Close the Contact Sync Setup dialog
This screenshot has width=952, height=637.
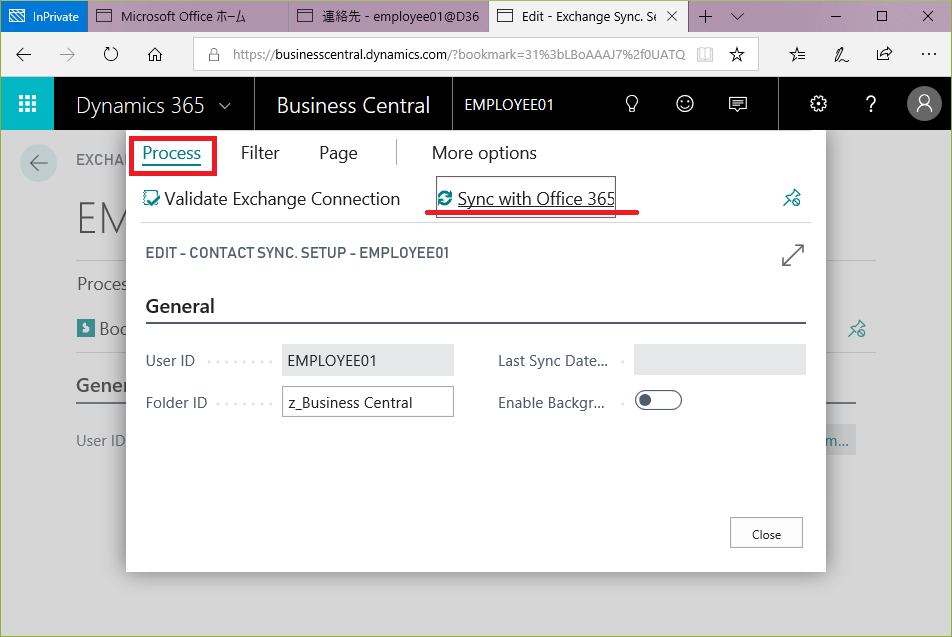point(766,533)
